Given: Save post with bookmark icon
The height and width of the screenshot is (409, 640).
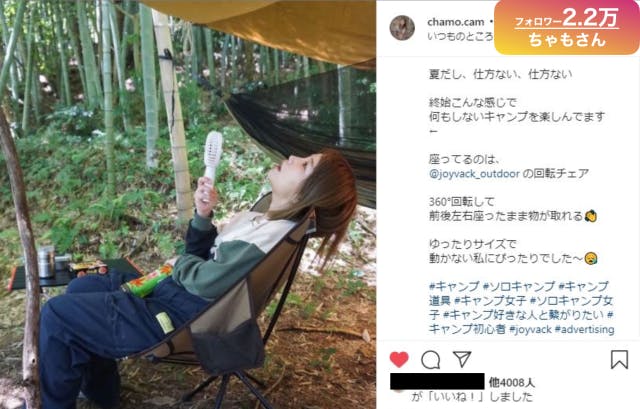Looking at the screenshot, I should 619,360.
